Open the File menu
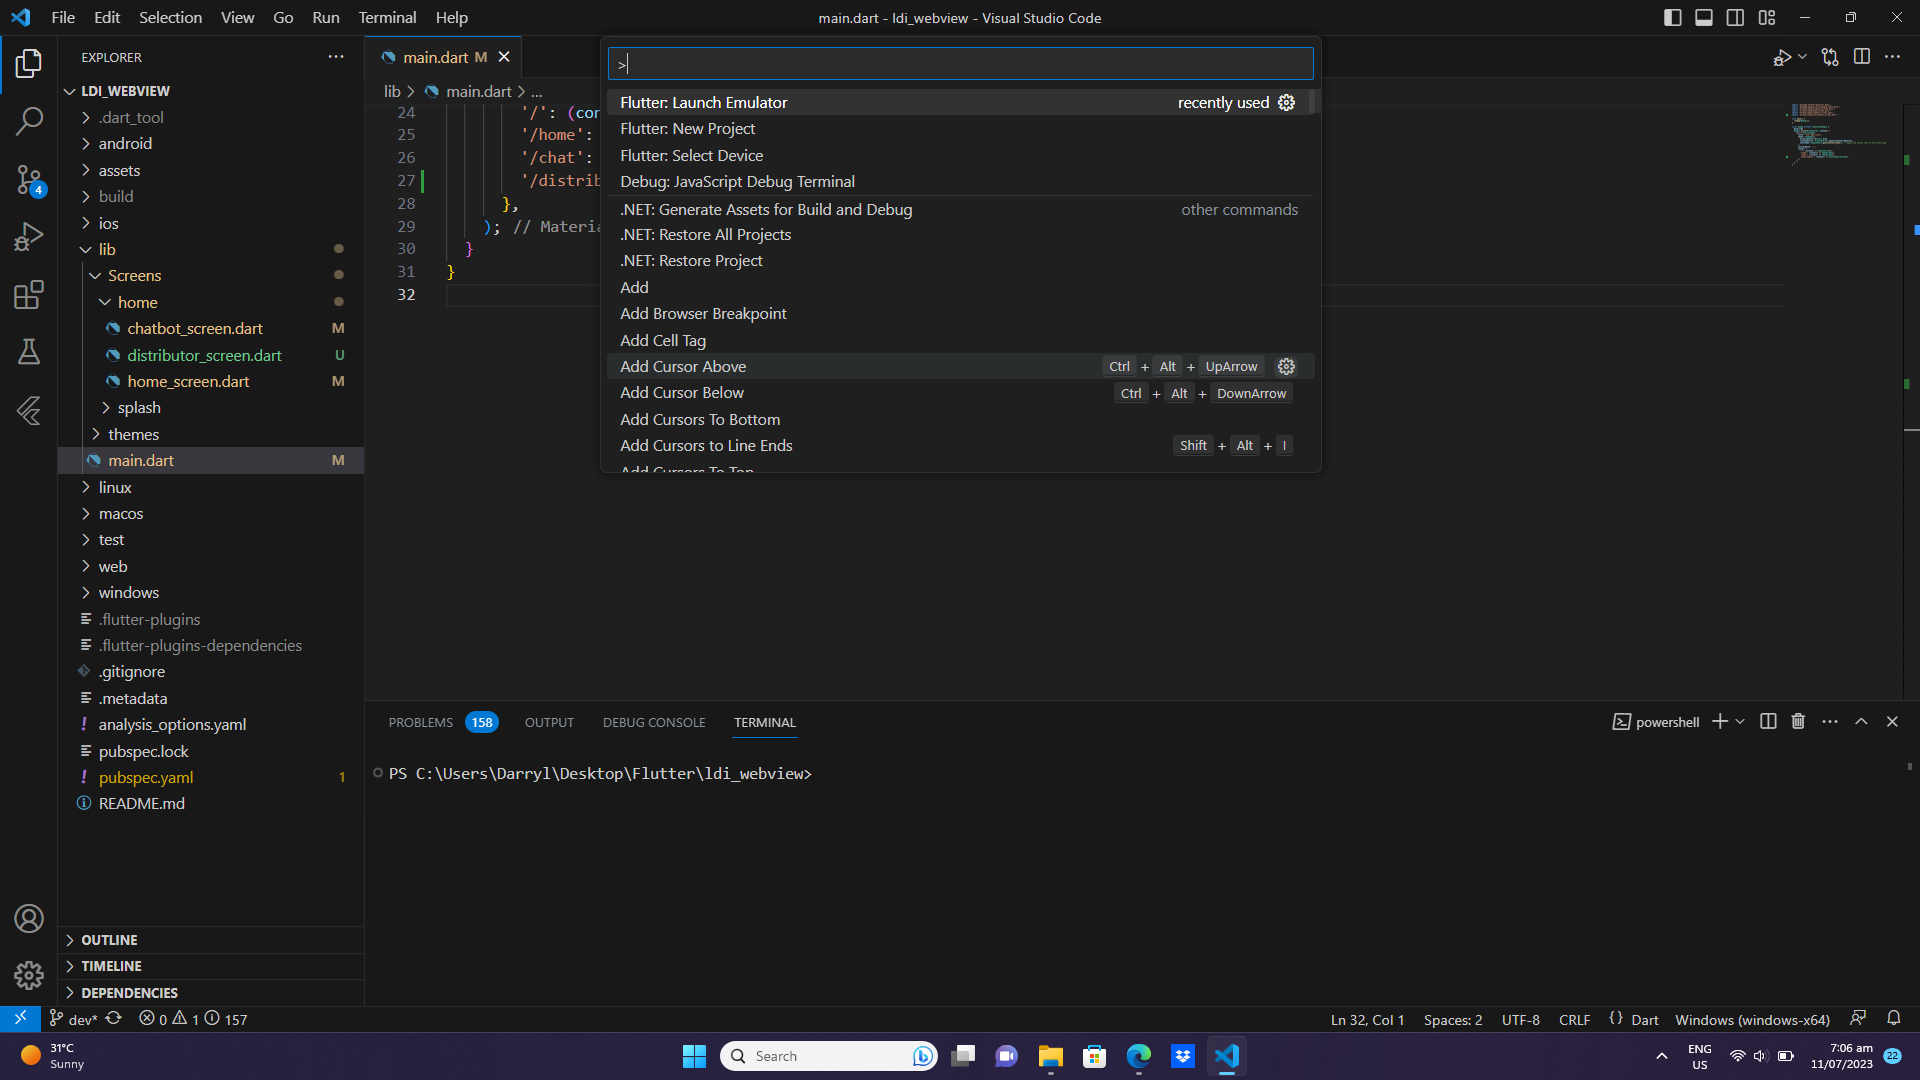The height and width of the screenshot is (1080, 1920). (63, 17)
